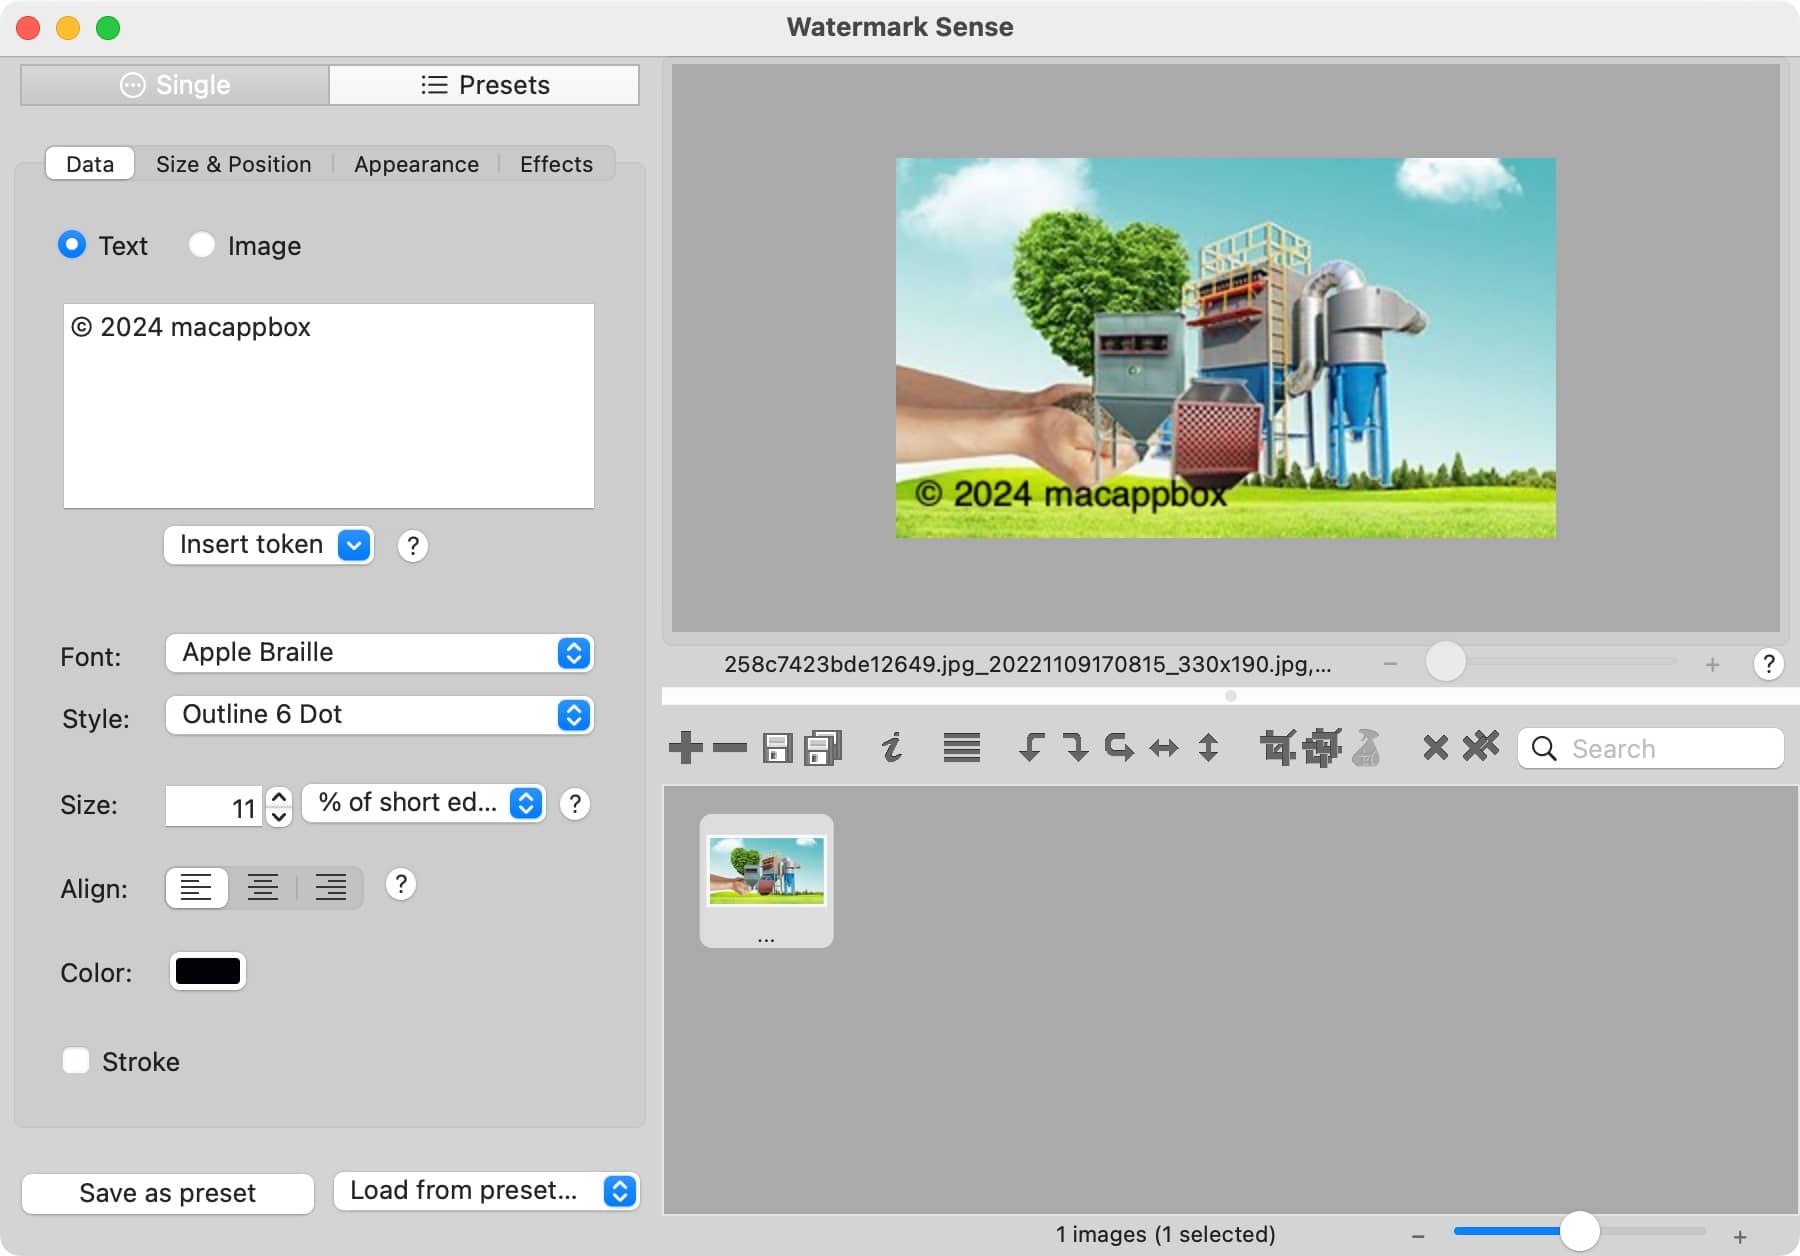Open the Insert token dropdown
The height and width of the screenshot is (1256, 1800).
pyautogui.click(x=269, y=545)
